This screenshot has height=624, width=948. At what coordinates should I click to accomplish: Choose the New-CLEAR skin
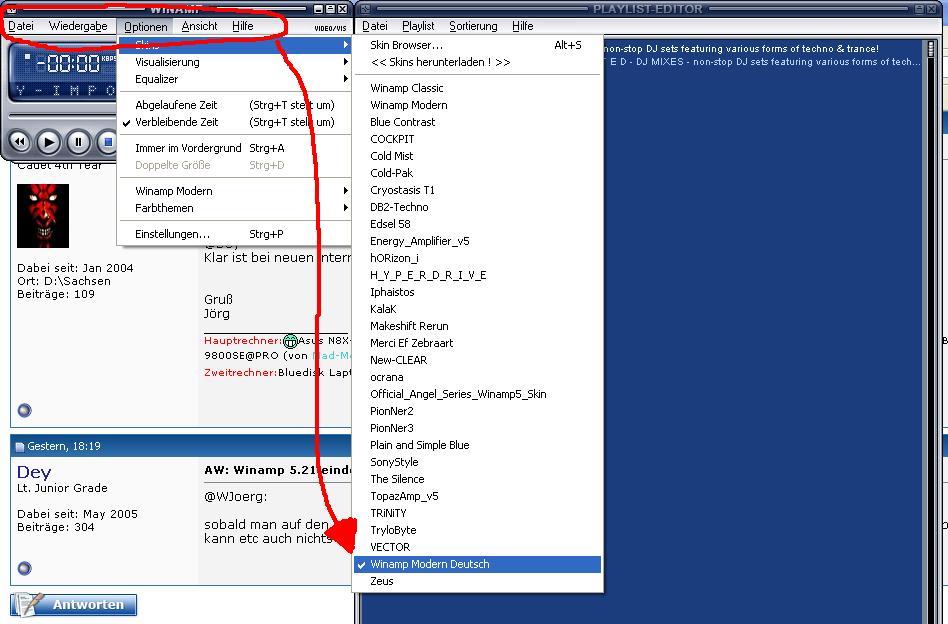click(478, 359)
